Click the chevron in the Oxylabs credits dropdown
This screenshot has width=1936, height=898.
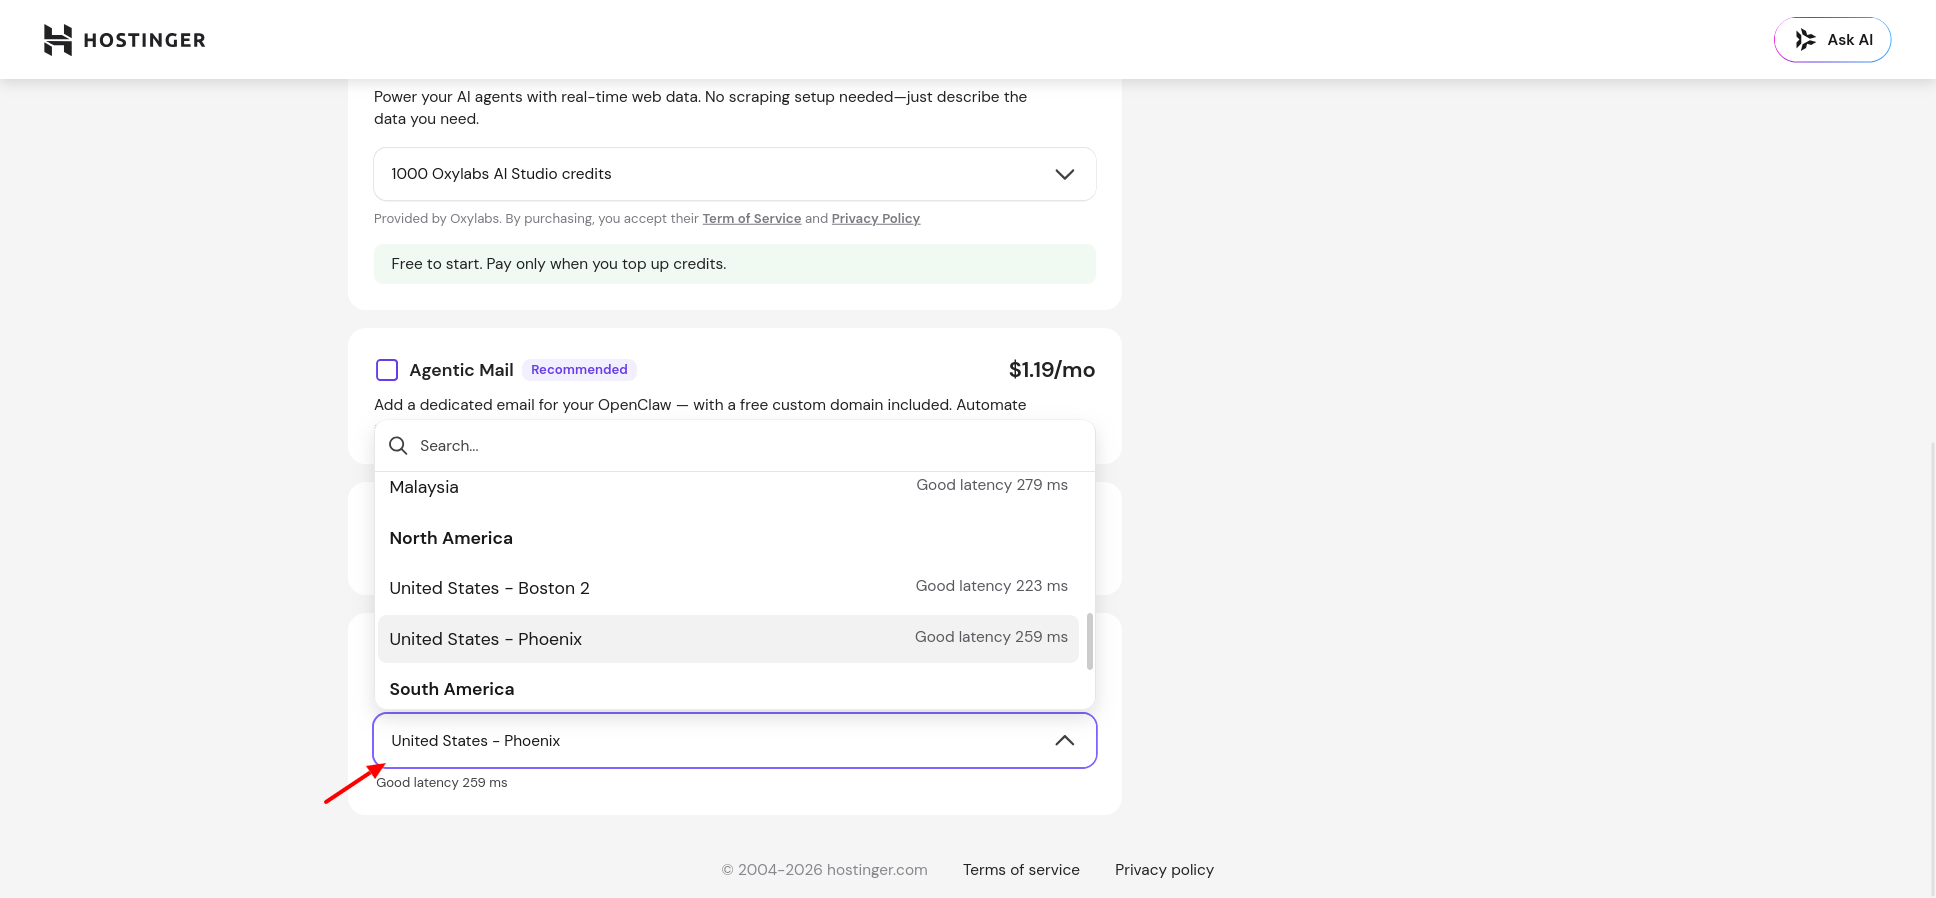pos(1065,174)
